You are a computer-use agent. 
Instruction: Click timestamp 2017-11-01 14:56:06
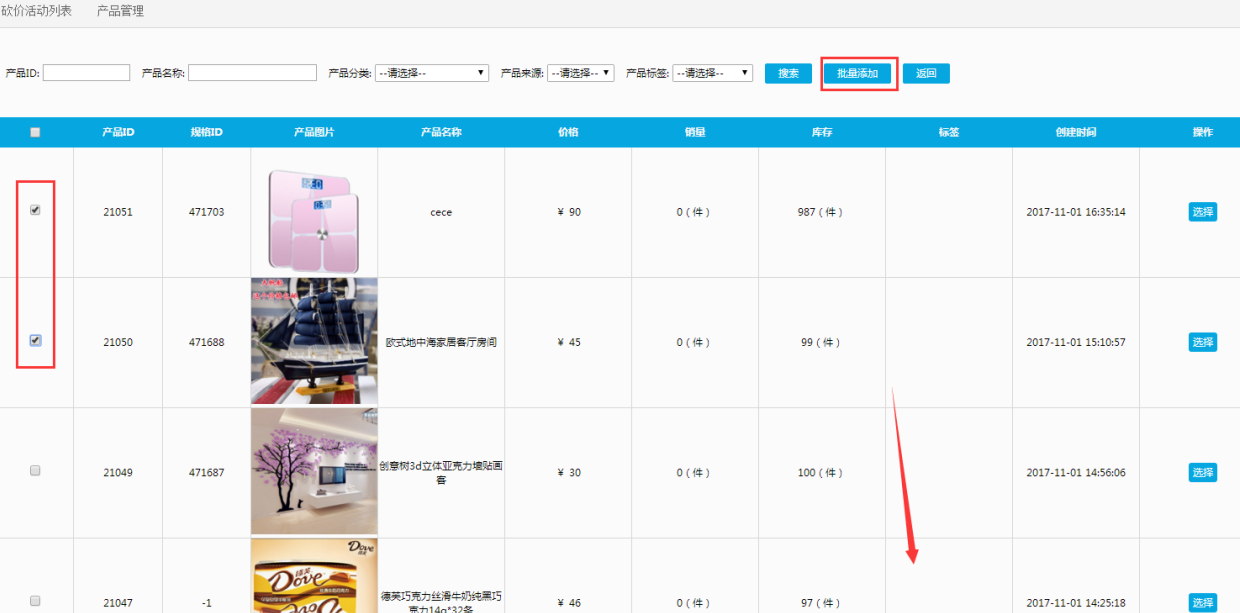click(x=1075, y=472)
